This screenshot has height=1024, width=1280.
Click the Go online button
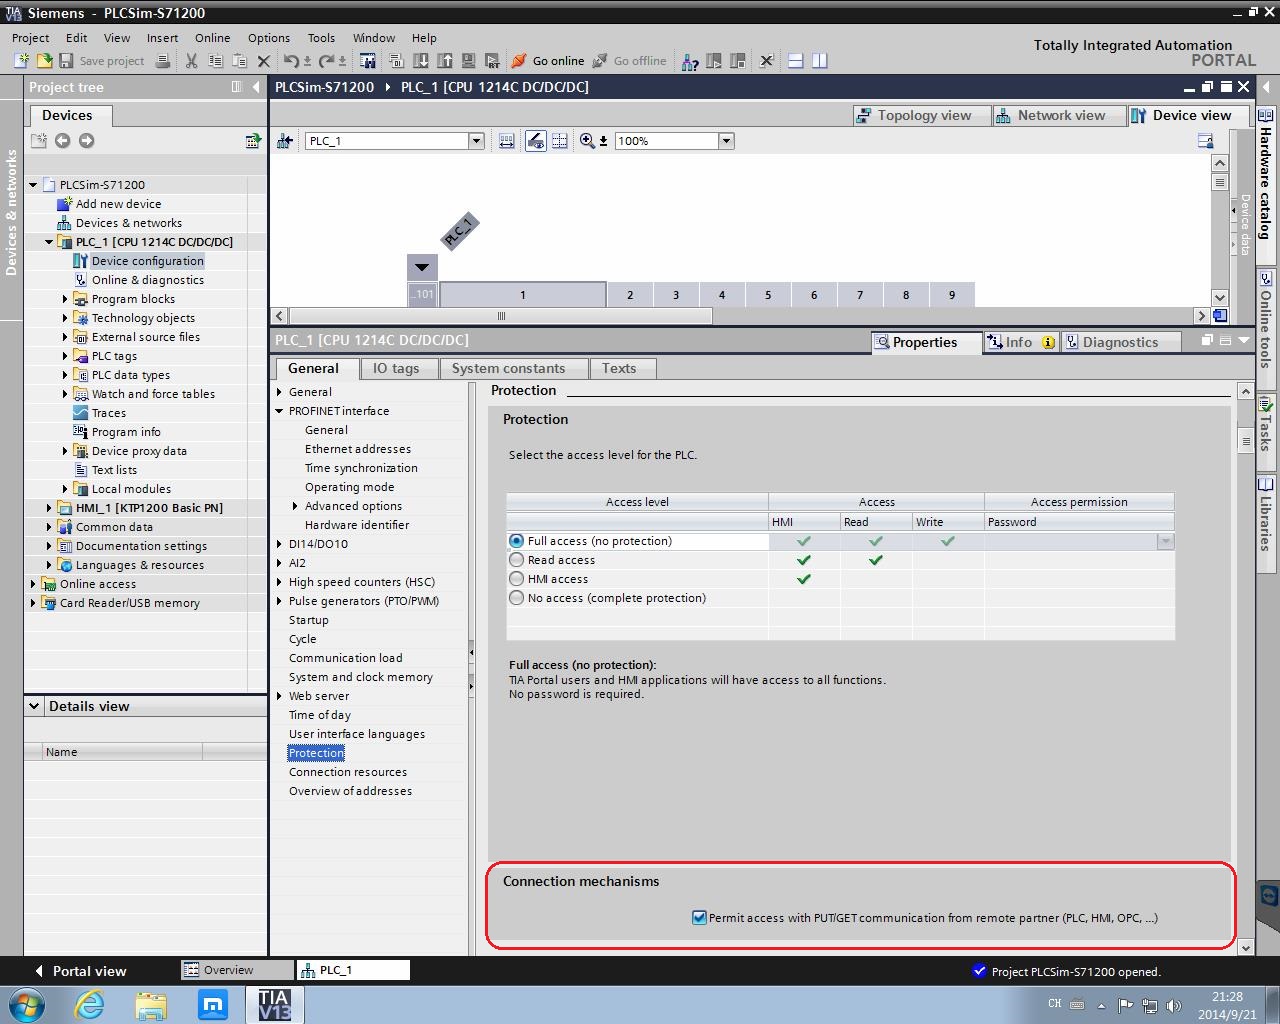(547, 61)
